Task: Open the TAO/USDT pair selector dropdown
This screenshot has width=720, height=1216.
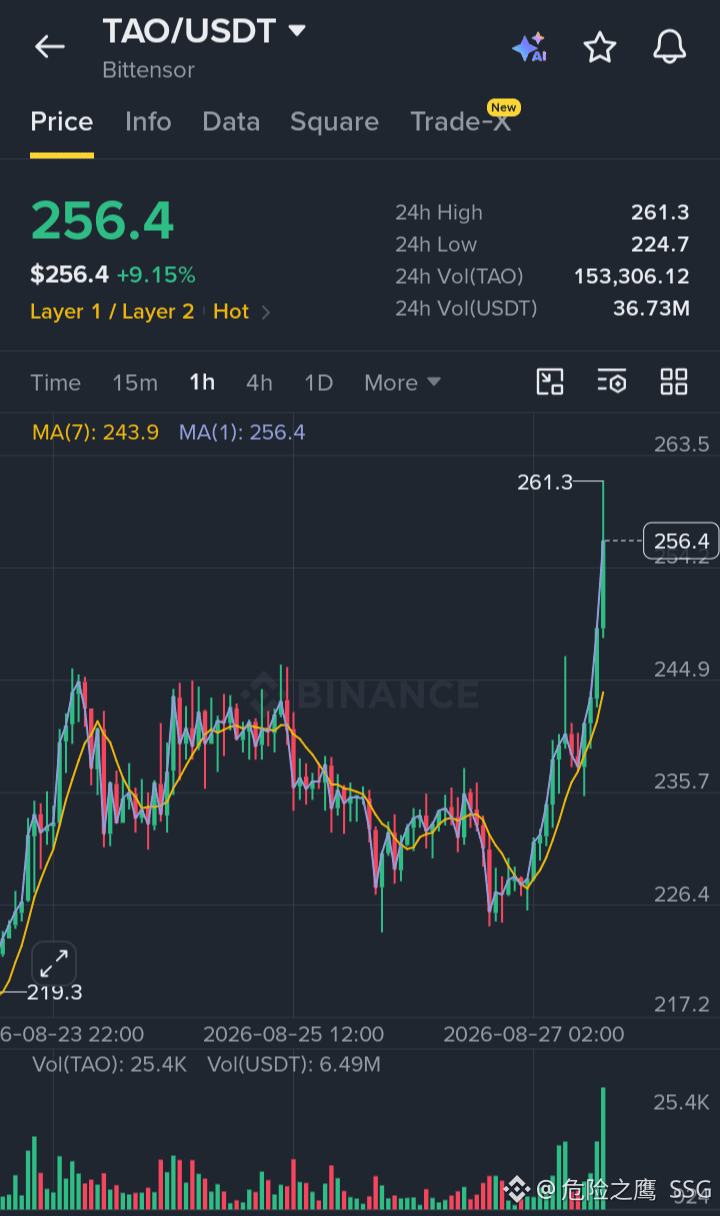Action: [x=203, y=31]
